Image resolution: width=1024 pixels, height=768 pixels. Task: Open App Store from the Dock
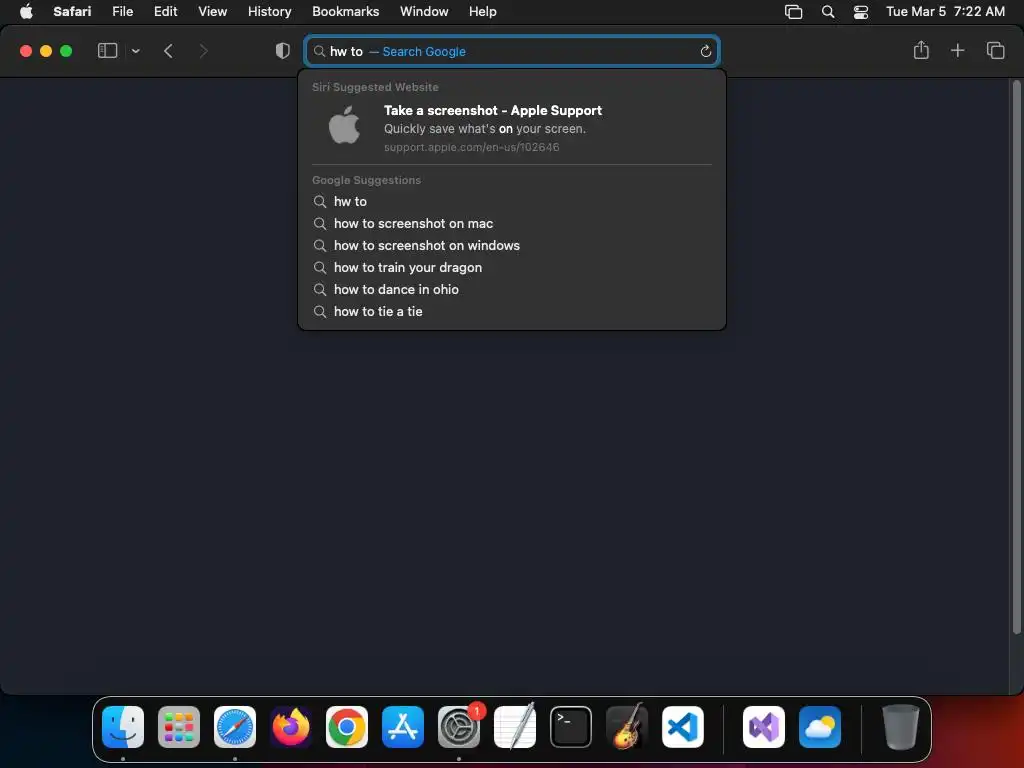(x=403, y=727)
